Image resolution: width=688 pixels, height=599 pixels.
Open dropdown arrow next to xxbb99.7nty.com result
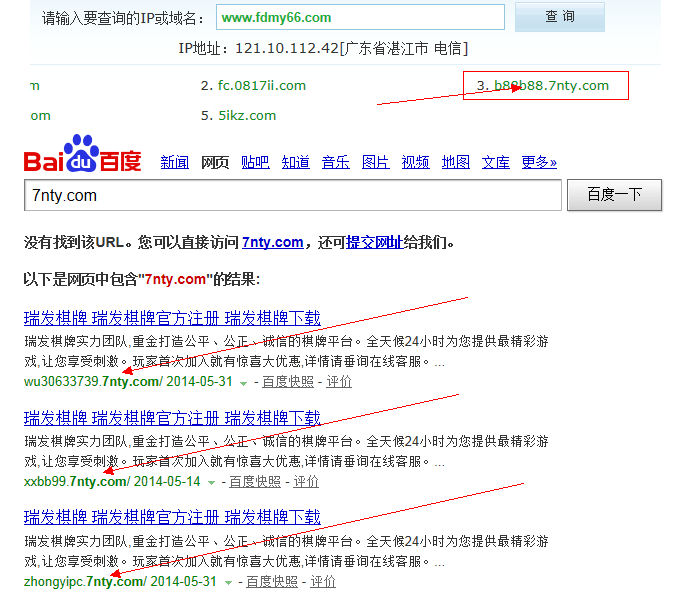[211, 483]
